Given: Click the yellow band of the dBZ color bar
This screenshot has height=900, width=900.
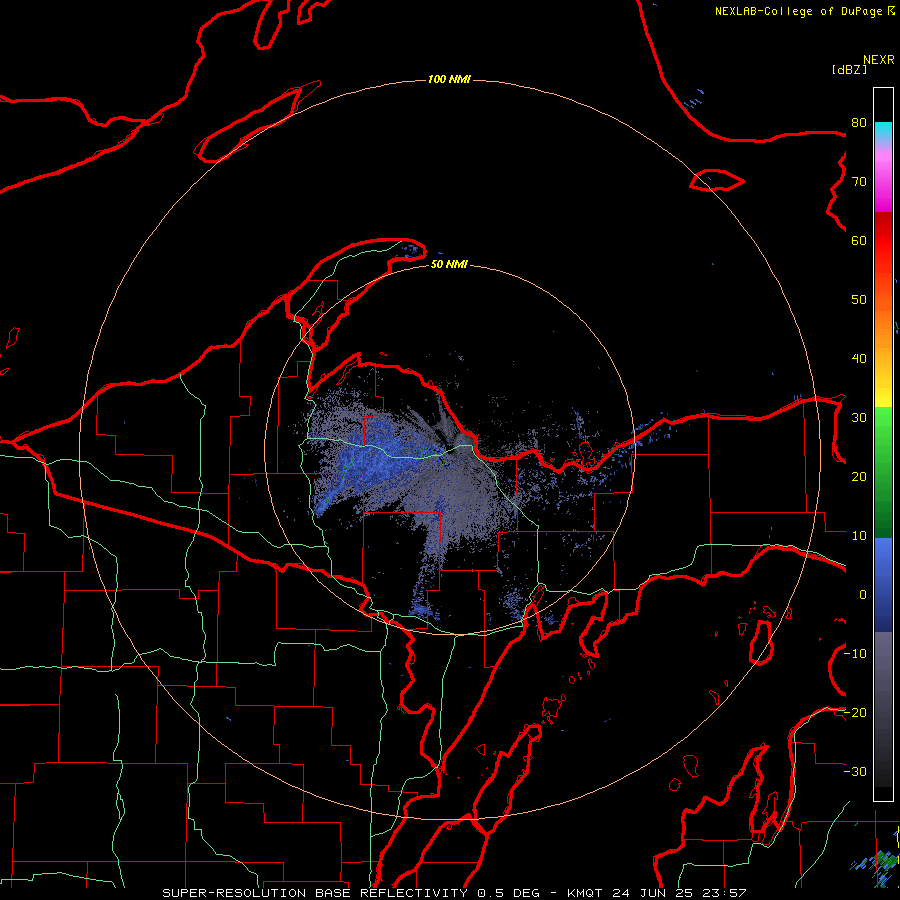Looking at the screenshot, I should coord(883,396).
